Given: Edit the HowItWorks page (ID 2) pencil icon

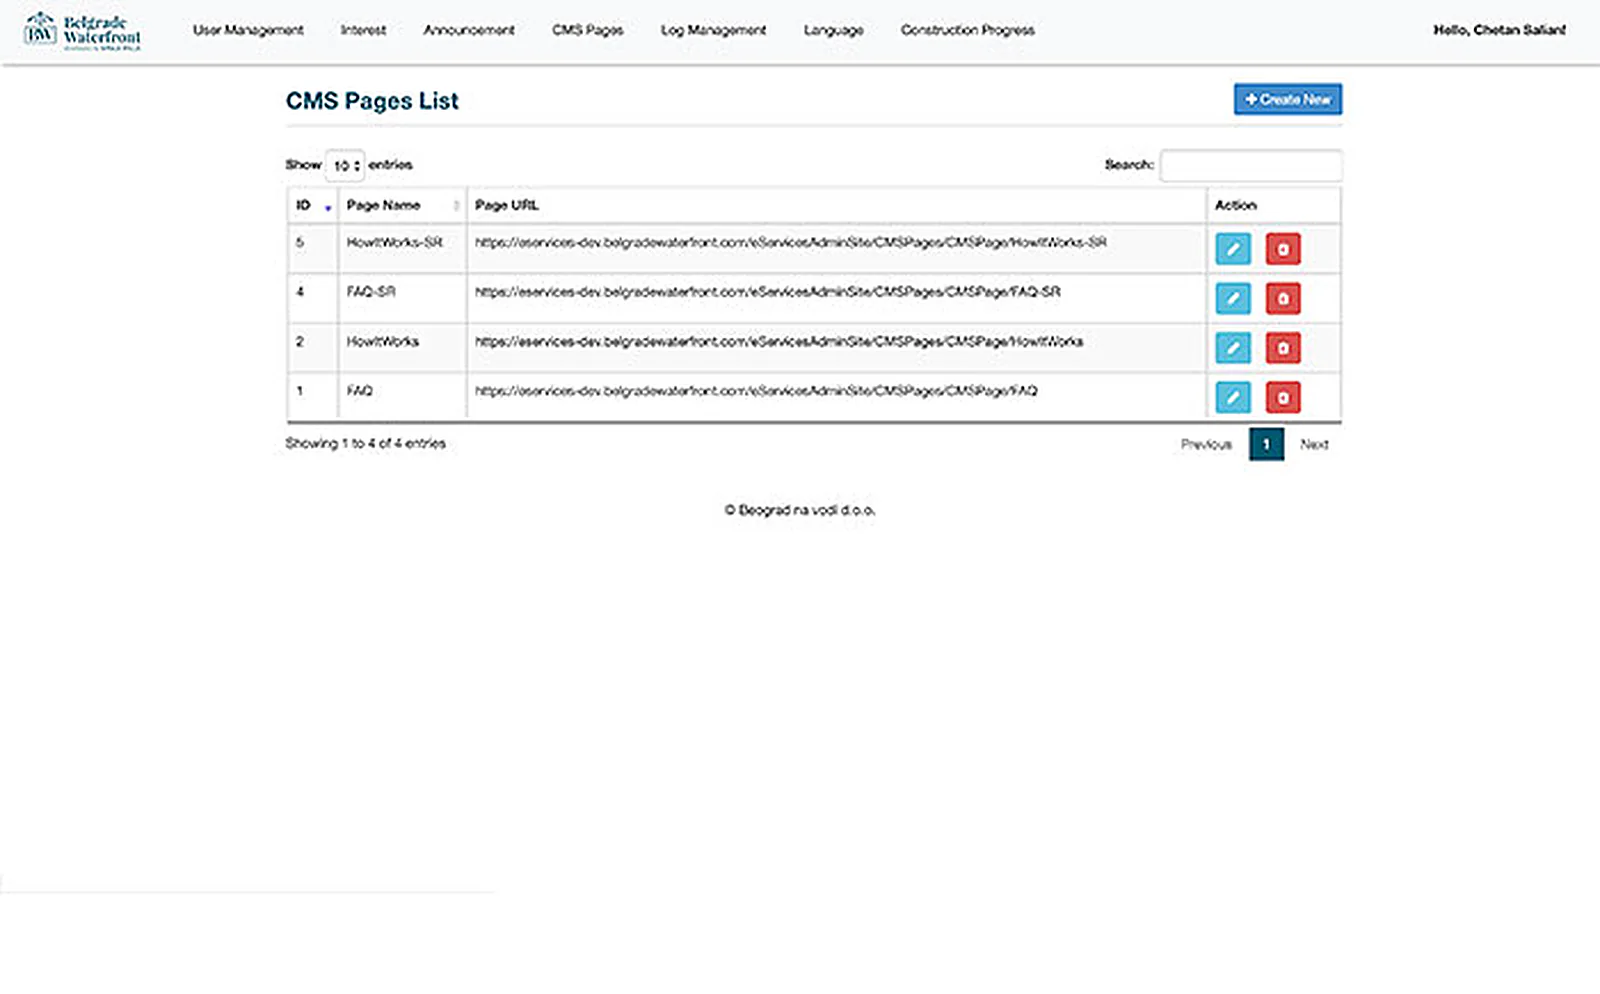Looking at the screenshot, I should tap(1233, 348).
